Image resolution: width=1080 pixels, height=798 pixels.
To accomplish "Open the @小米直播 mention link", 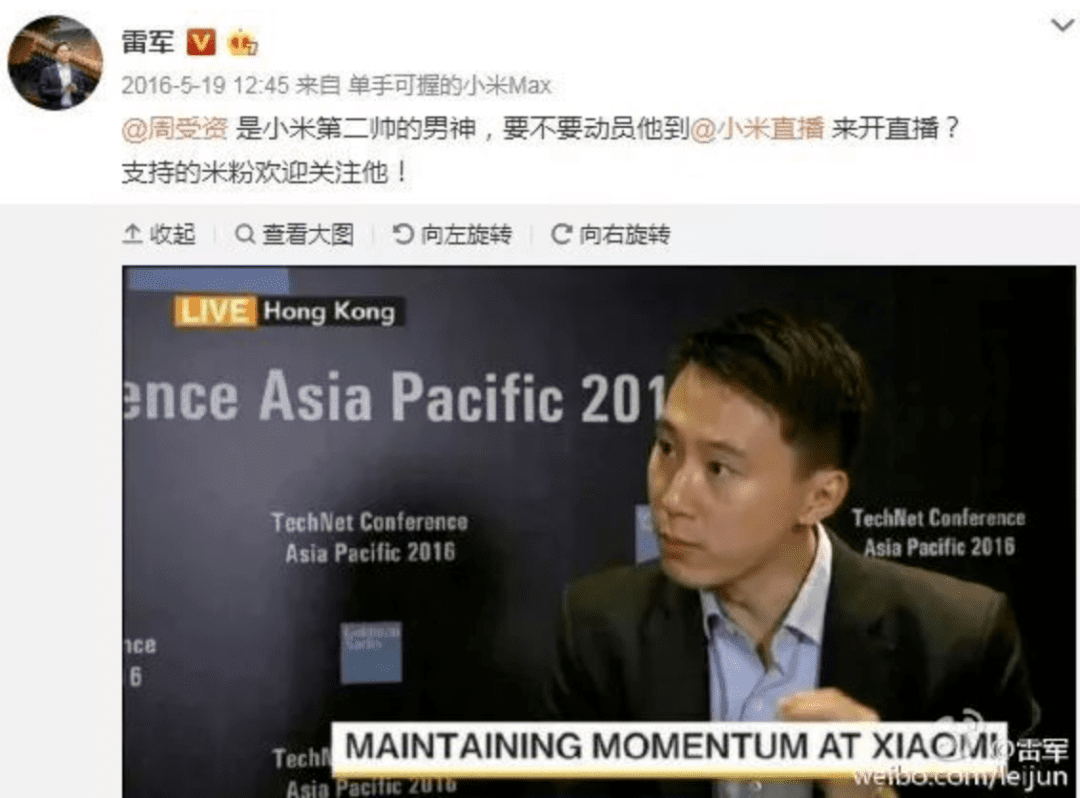I will [x=756, y=129].
